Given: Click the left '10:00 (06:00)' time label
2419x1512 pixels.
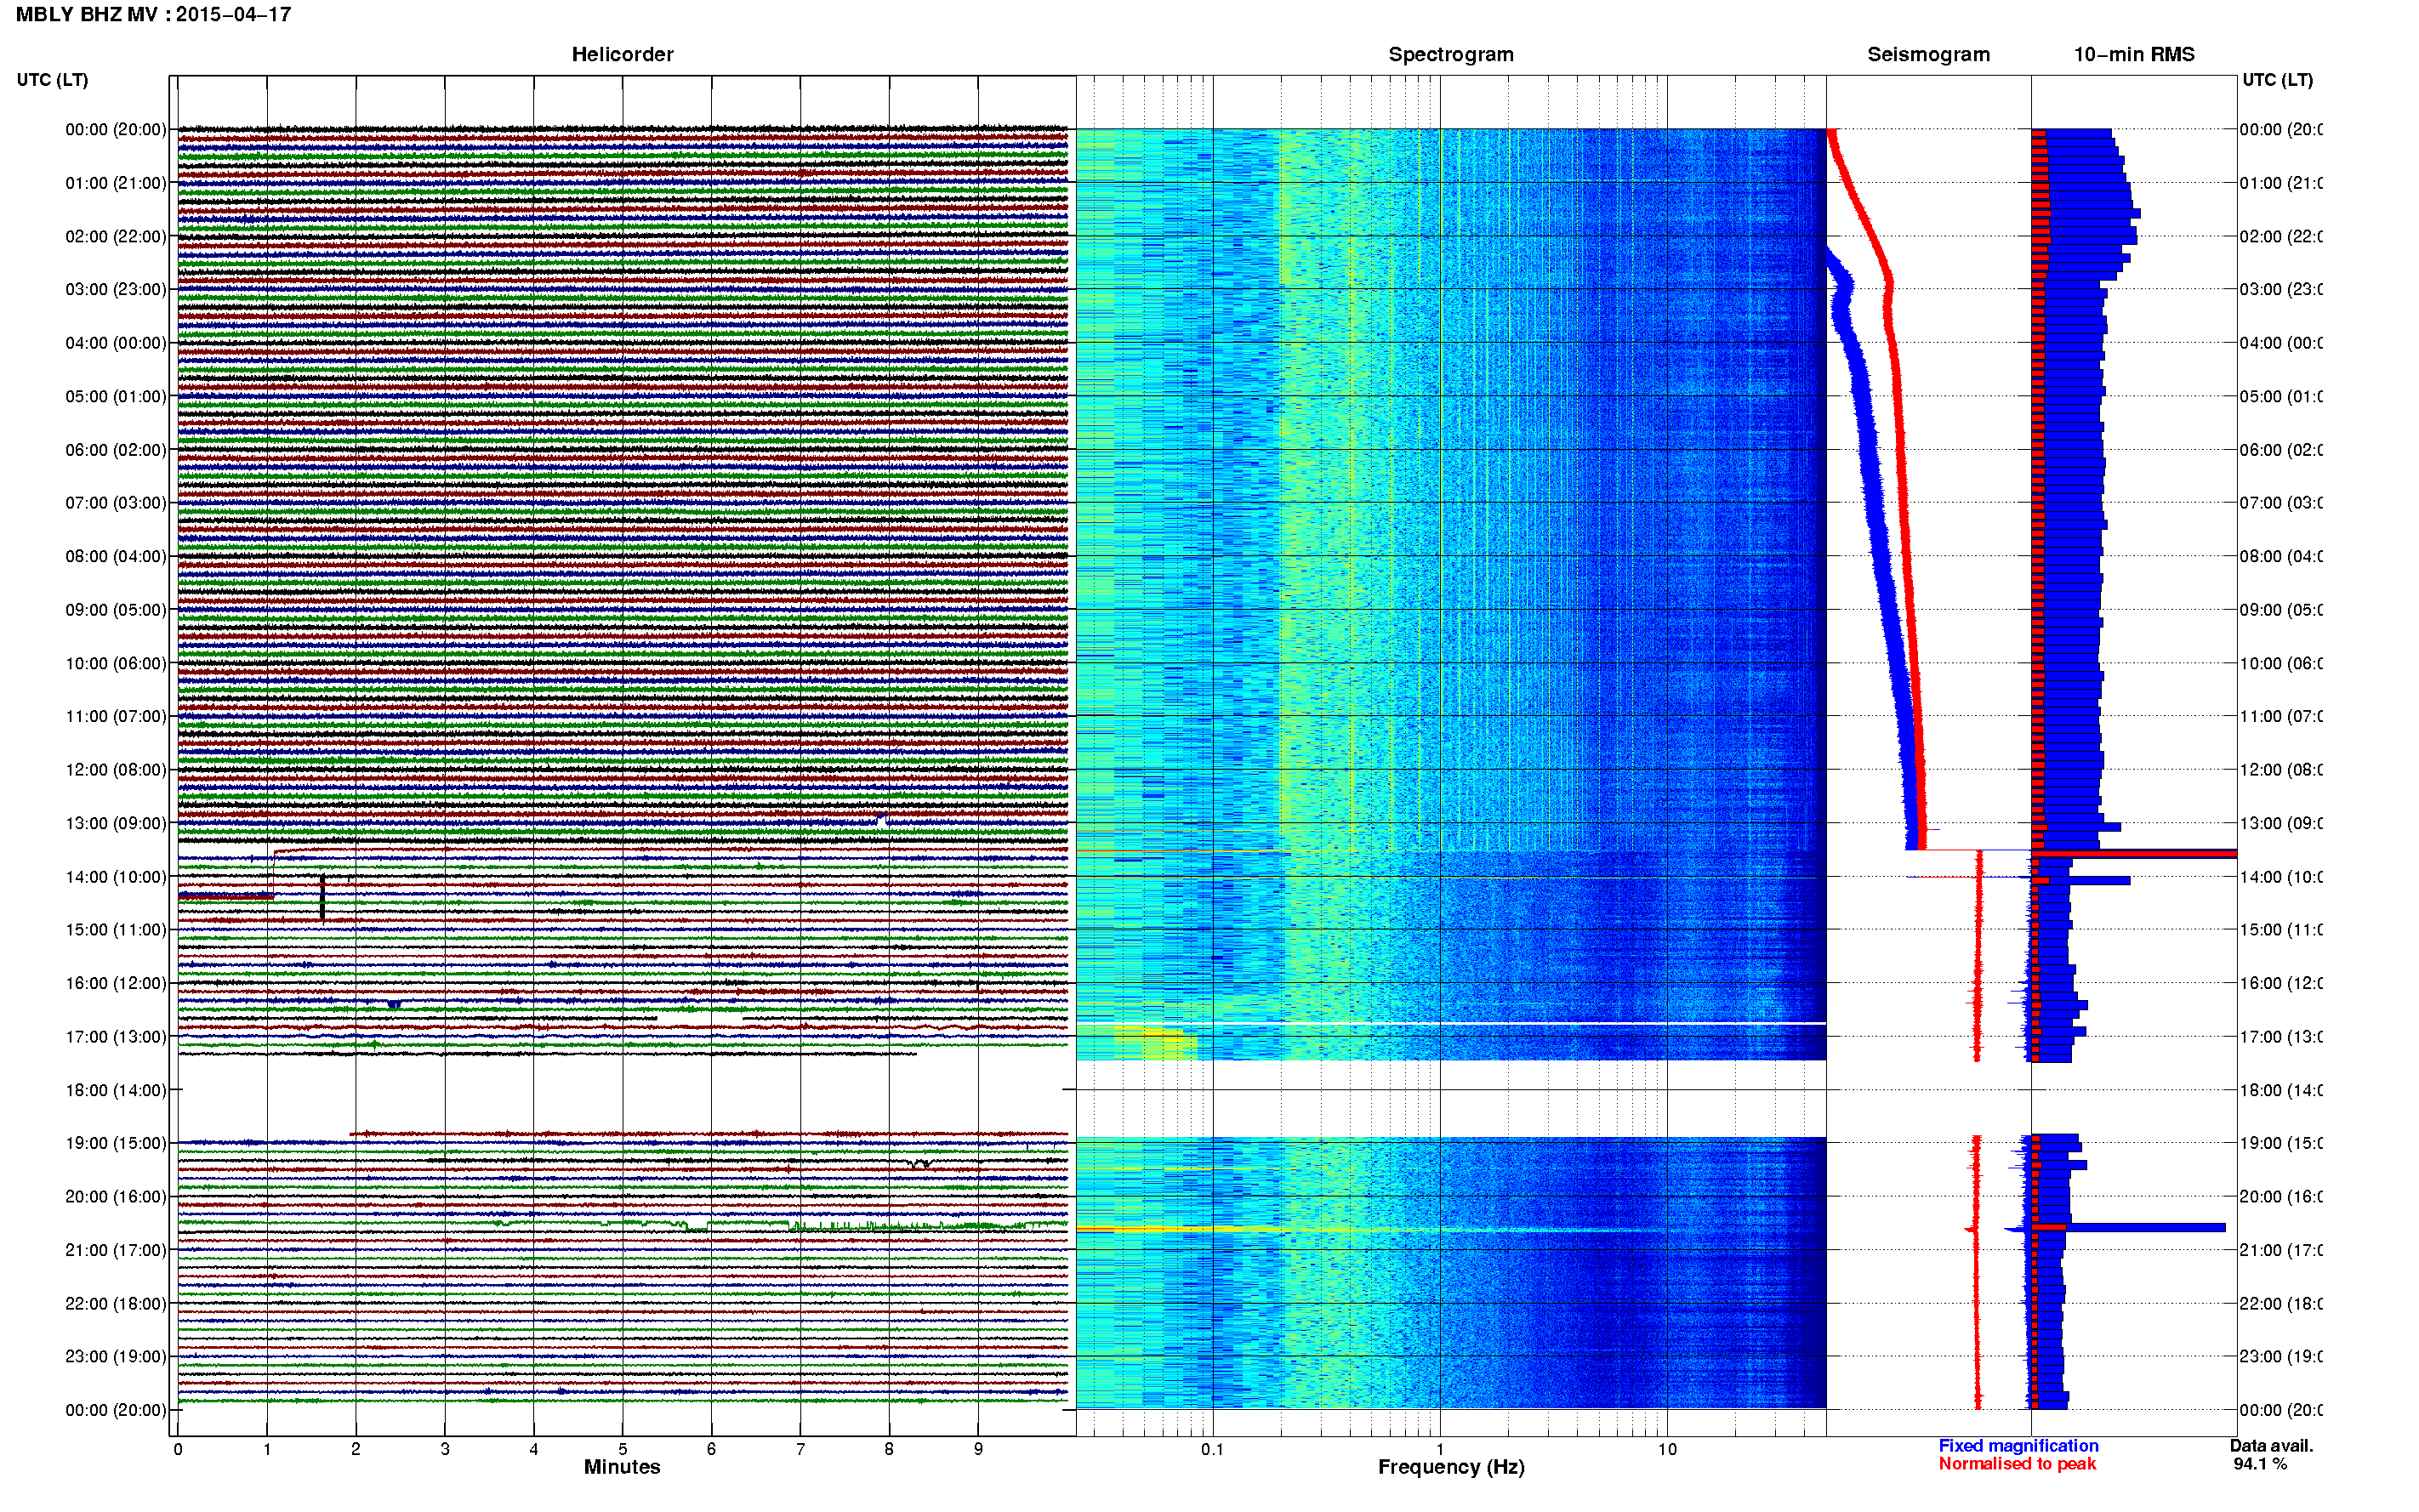Looking at the screenshot, I should 116,663.
